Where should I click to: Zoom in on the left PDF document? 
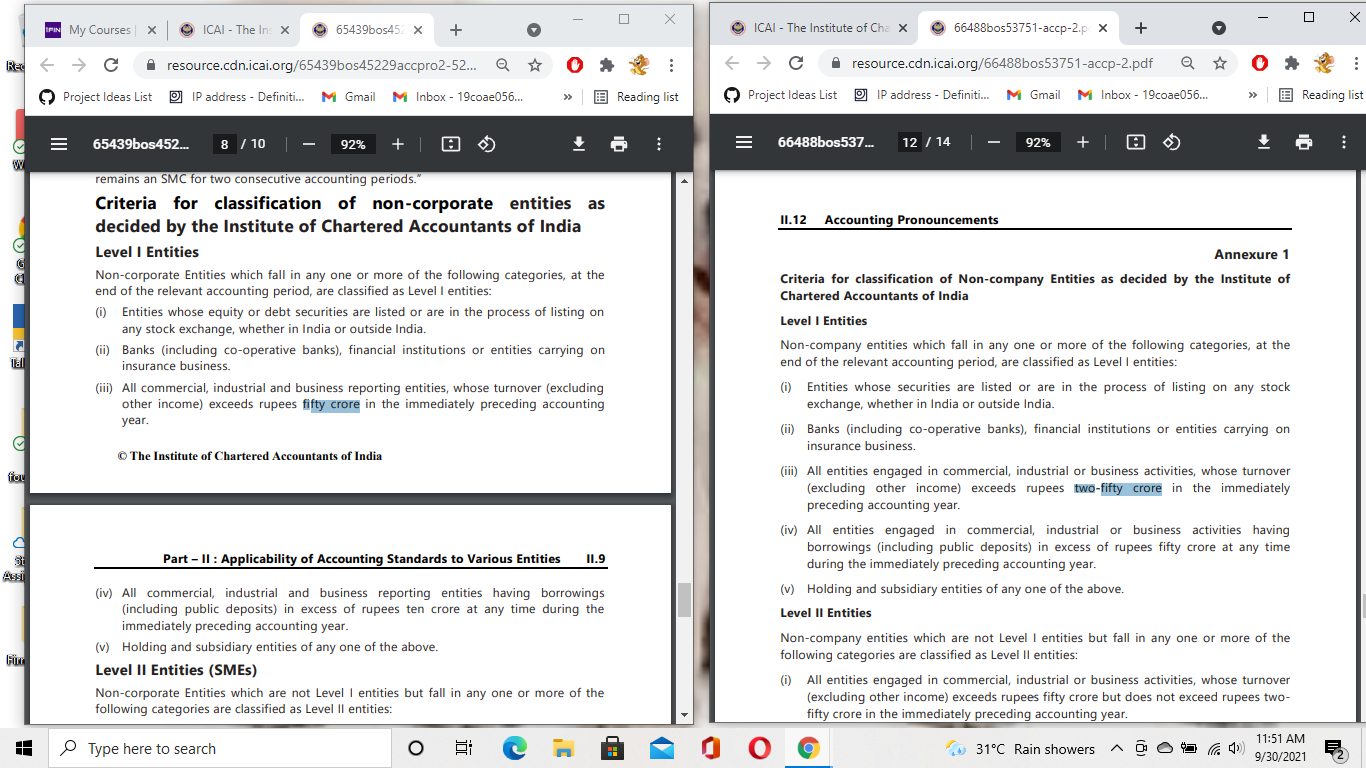pyautogui.click(x=398, y=144)
